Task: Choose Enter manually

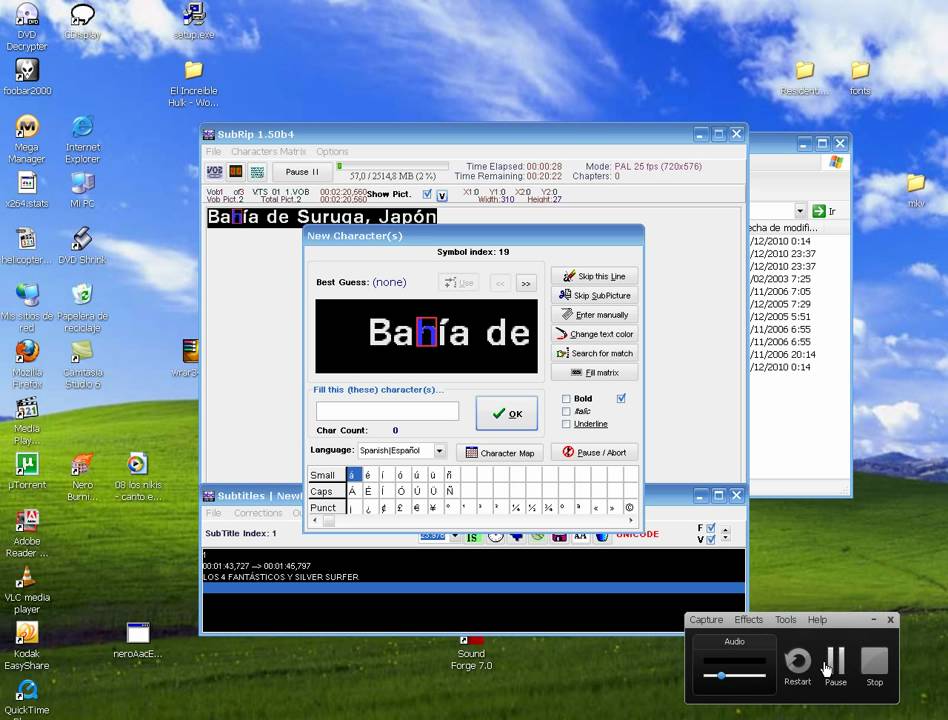Action: [594, 315]
